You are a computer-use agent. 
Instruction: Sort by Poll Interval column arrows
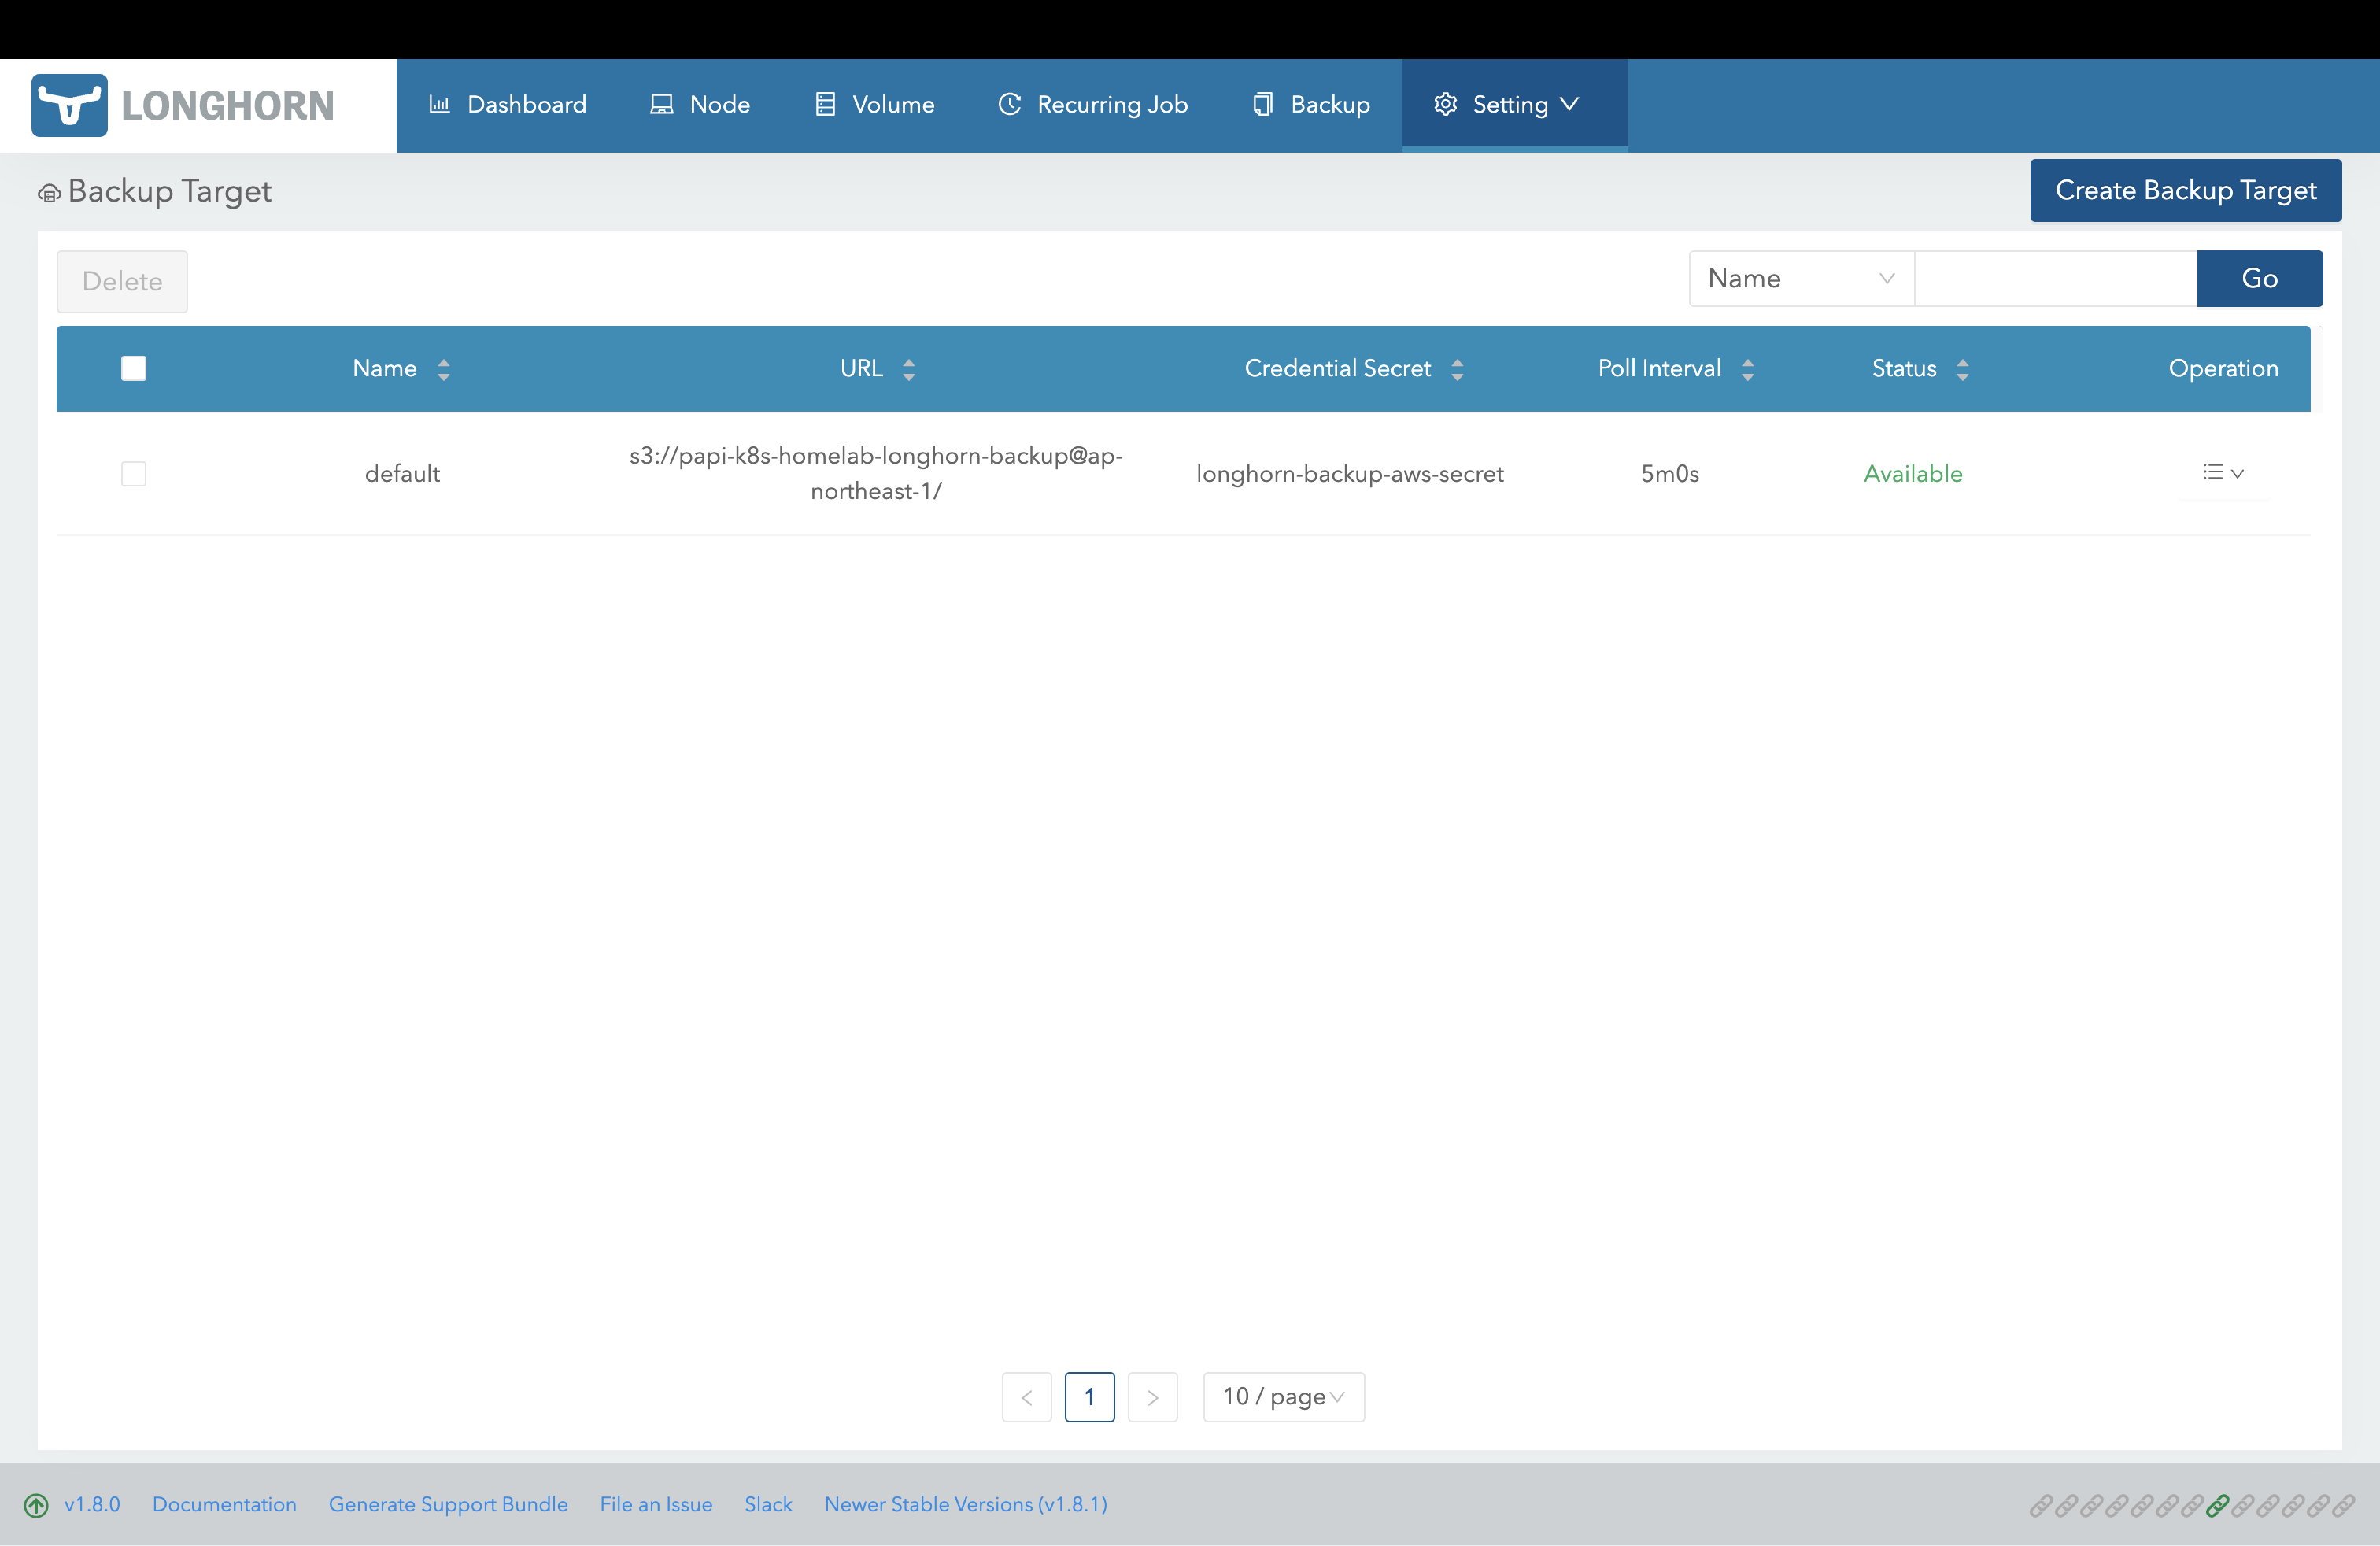[1747, 369]
